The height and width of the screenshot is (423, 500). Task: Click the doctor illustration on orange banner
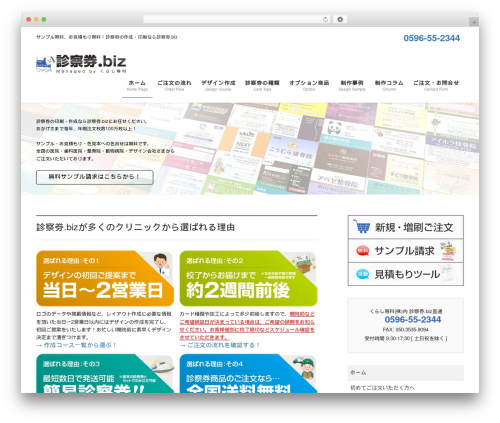(161, 265)
